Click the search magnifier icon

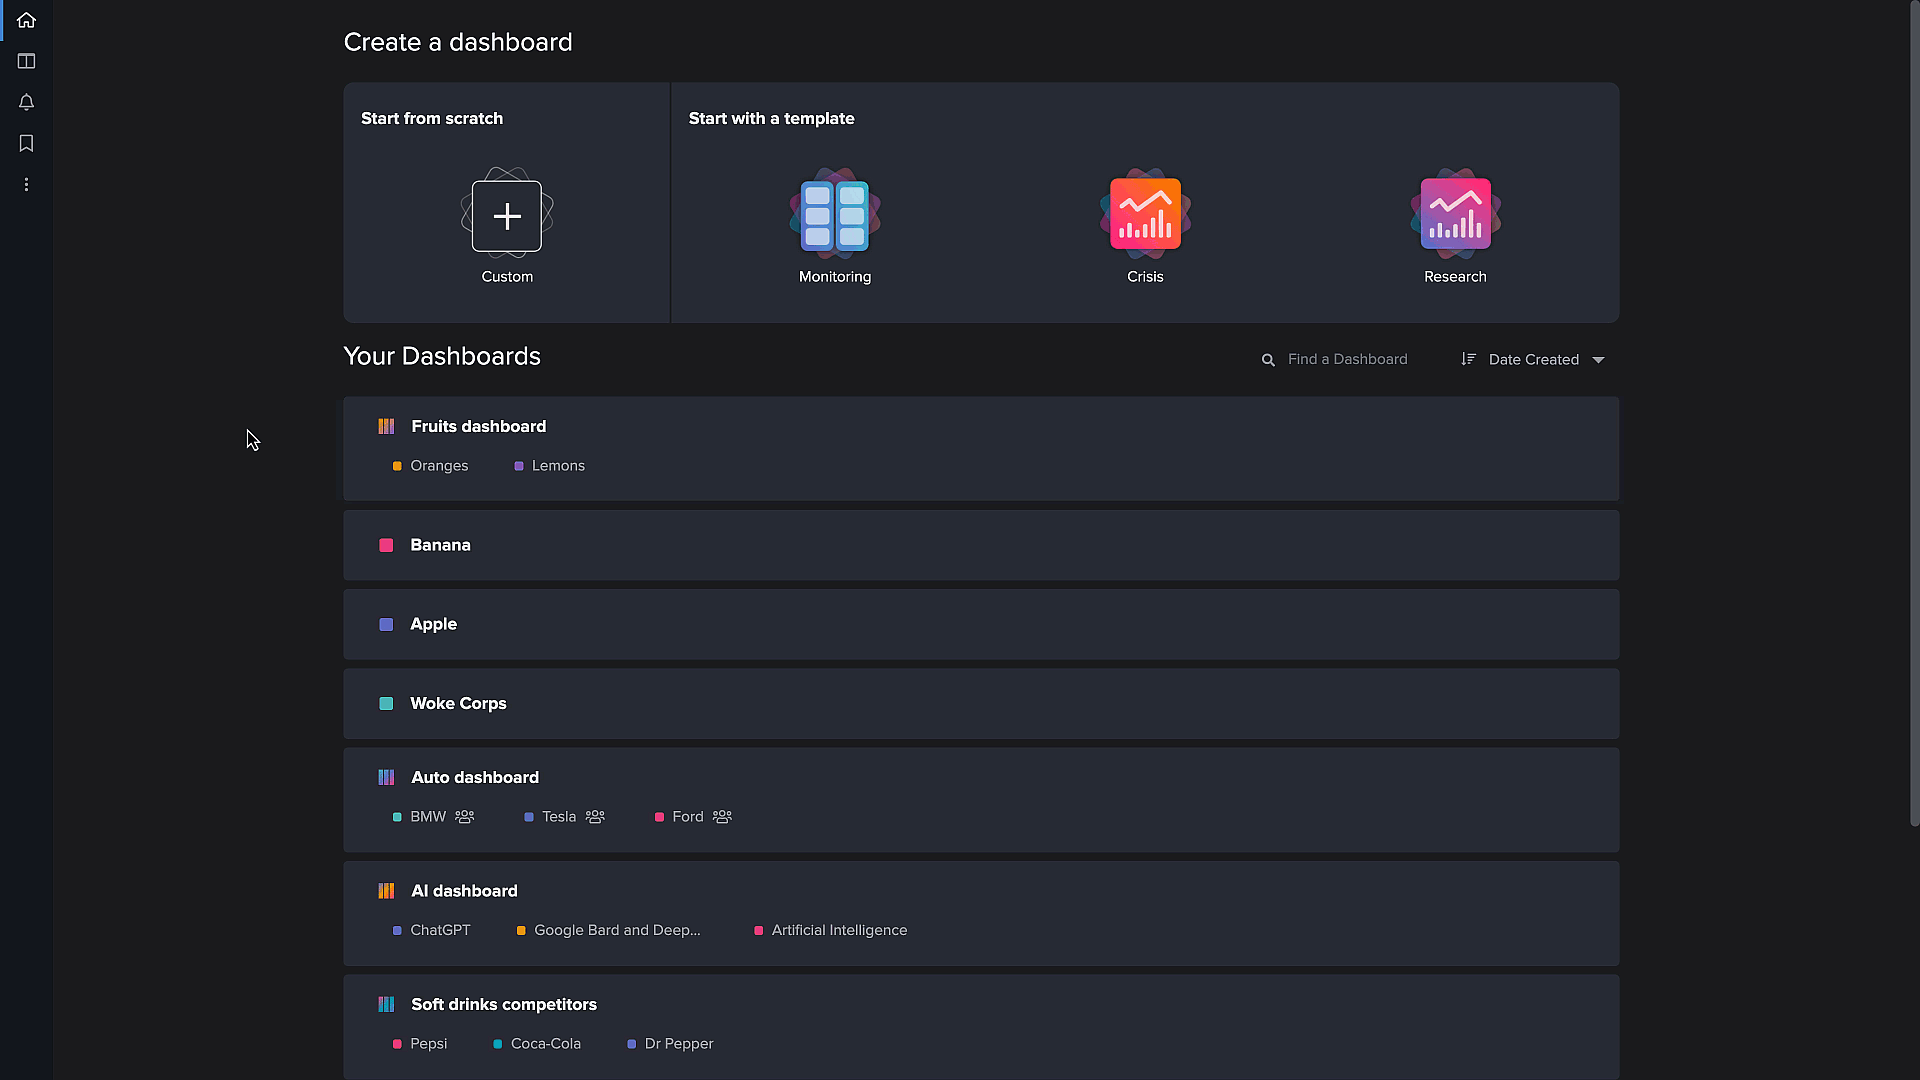1268,360
